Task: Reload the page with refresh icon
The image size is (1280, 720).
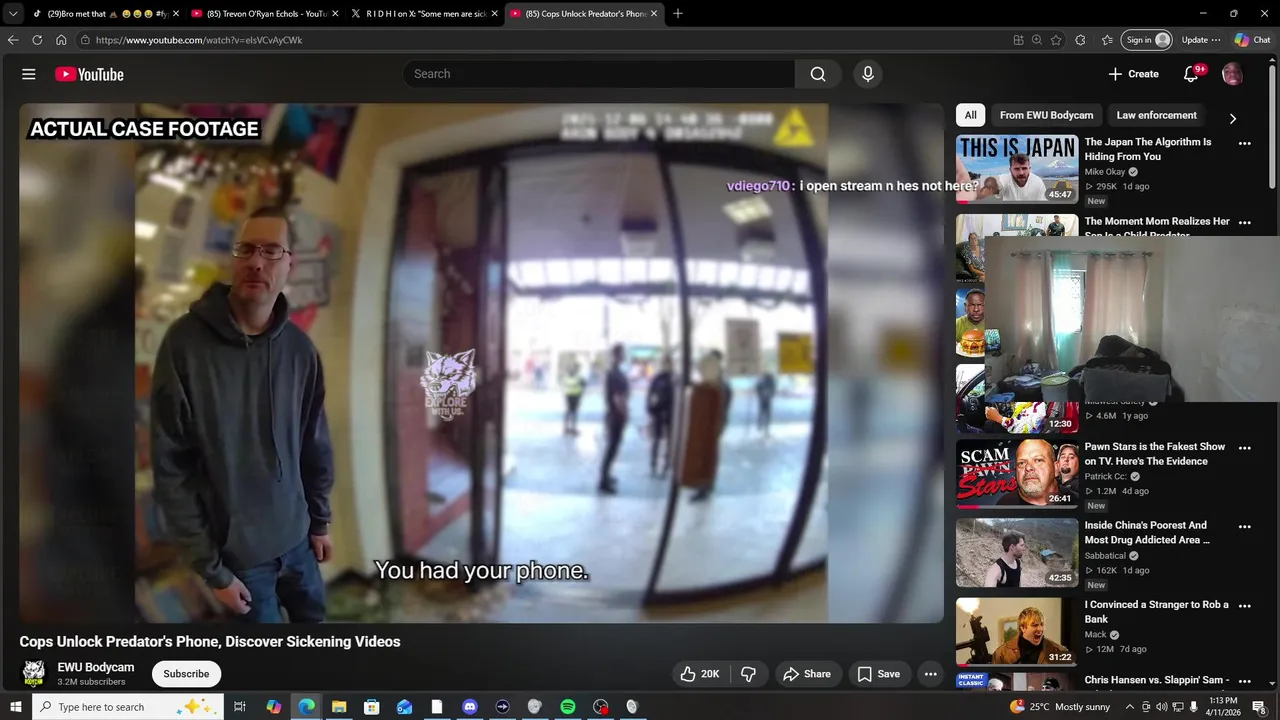Action: (x=37, y=40)
